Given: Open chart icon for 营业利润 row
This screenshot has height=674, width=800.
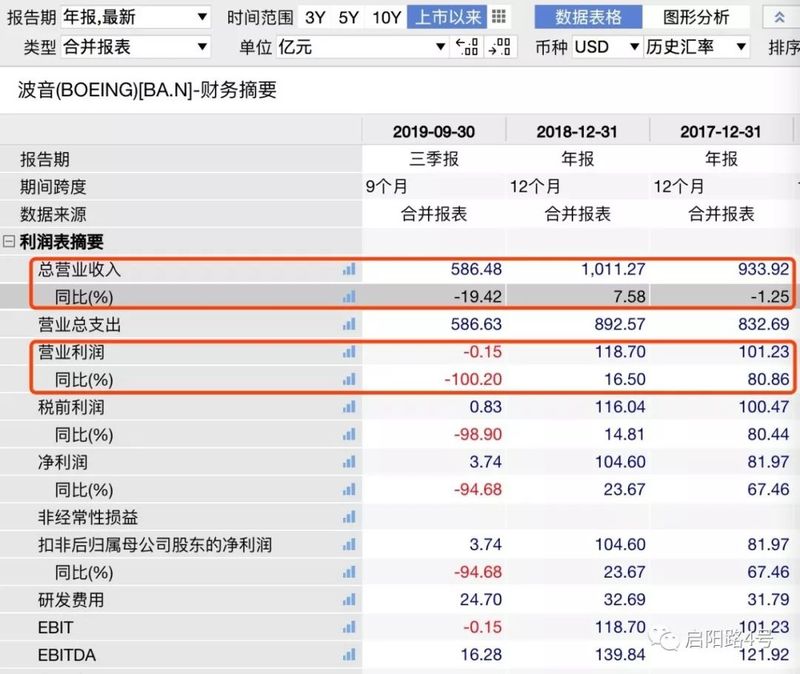Looking at the screenshot, I should 349,352.
